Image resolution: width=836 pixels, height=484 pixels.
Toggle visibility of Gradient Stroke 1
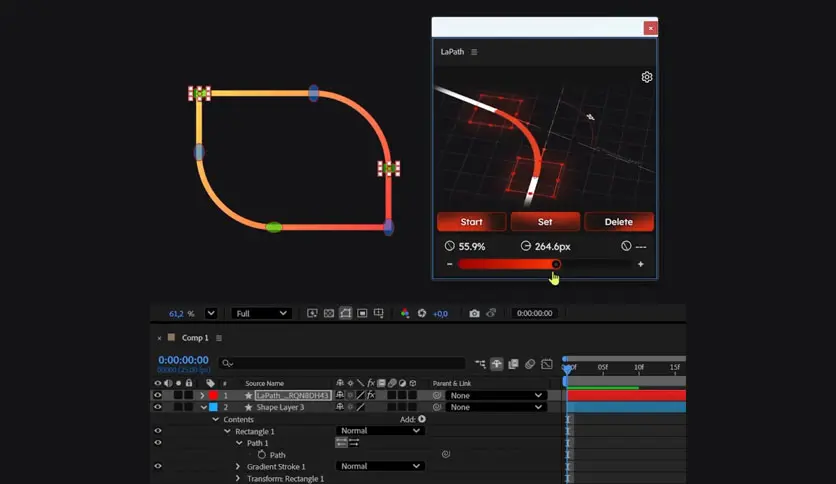[x=157, y=466]
